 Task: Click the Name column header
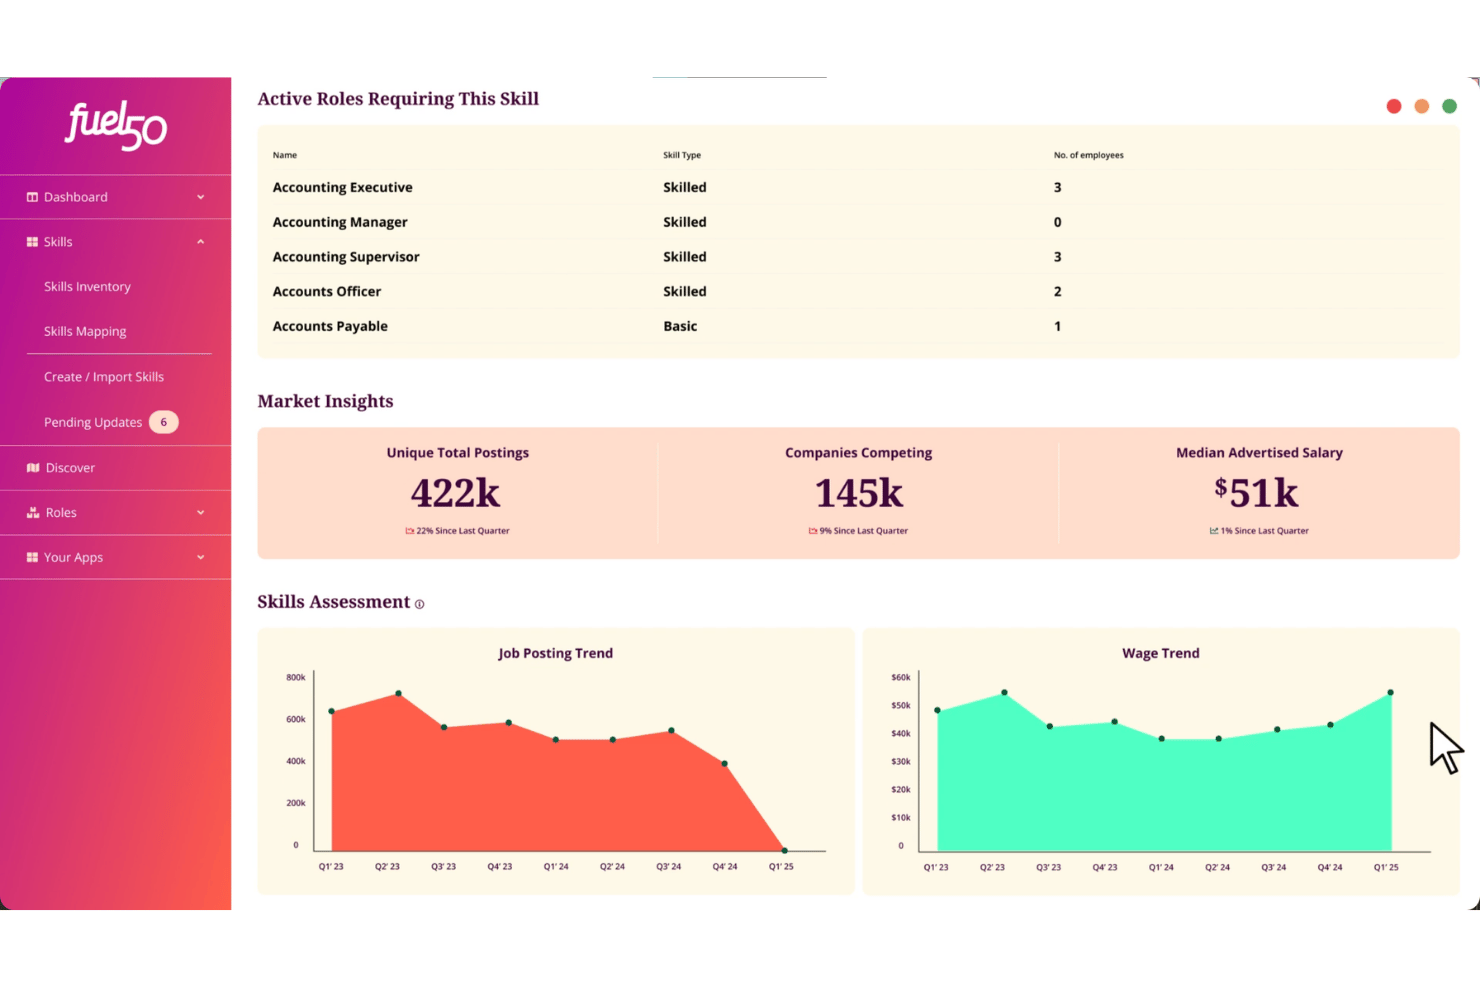(285, 155)
